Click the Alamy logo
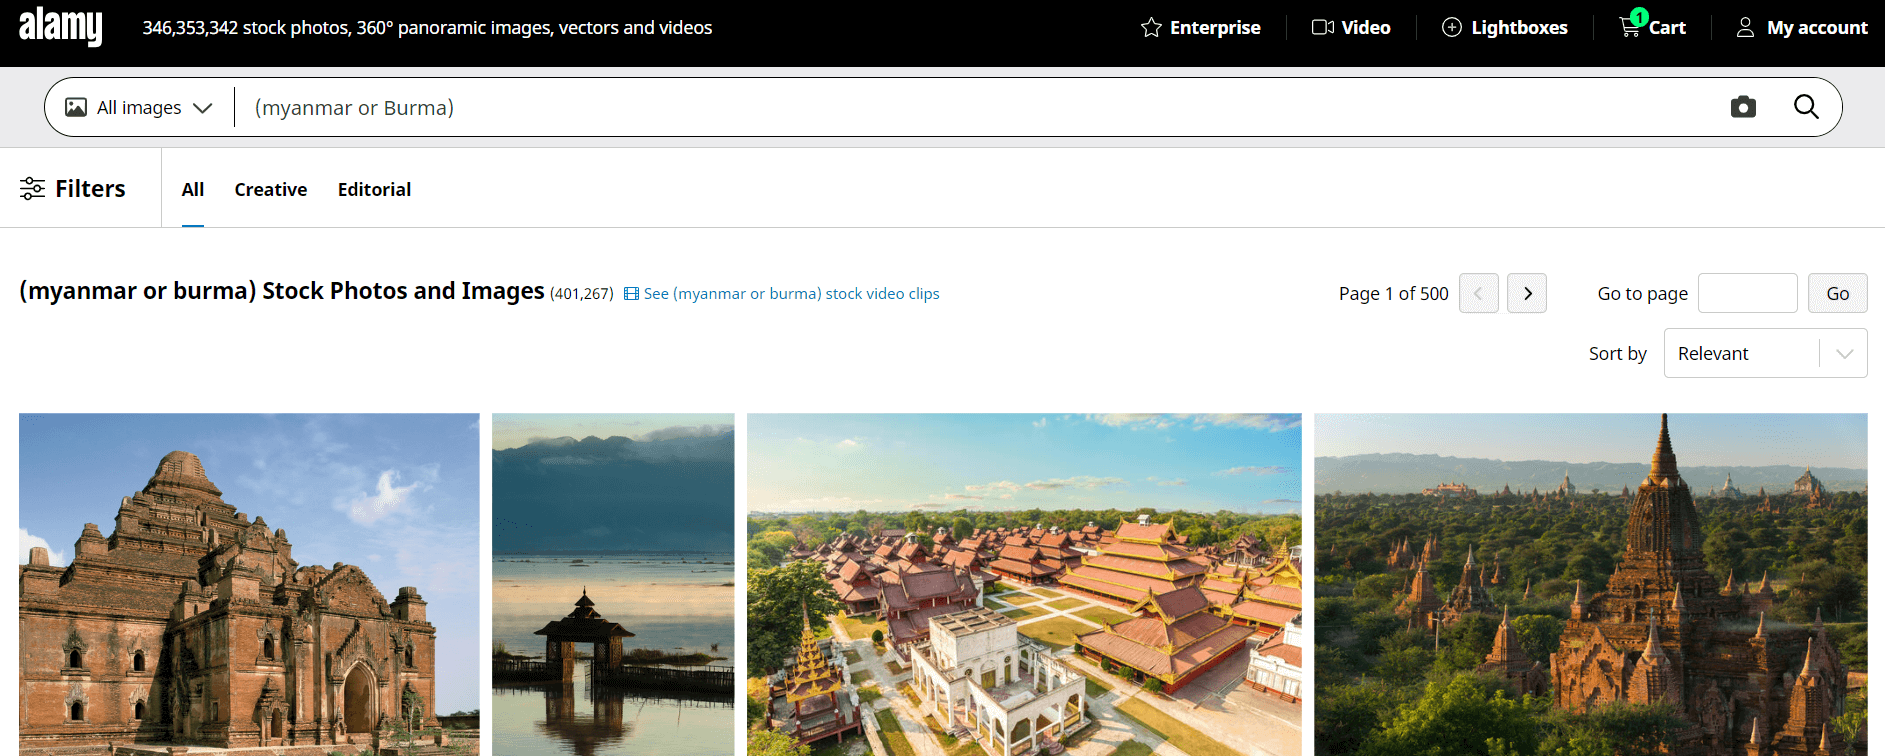This screenshot has height=756, width=1885. [x=61, y=26]
